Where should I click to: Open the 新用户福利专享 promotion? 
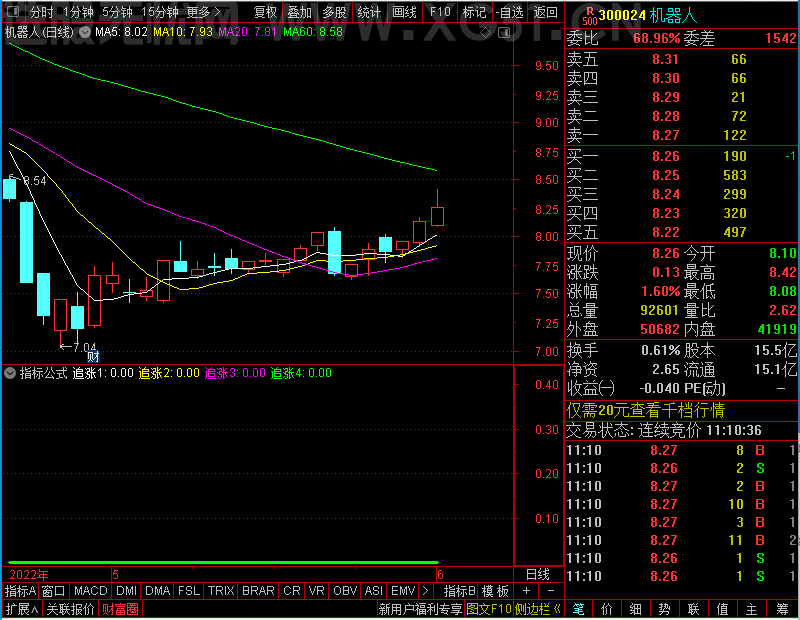pos(420,609)
